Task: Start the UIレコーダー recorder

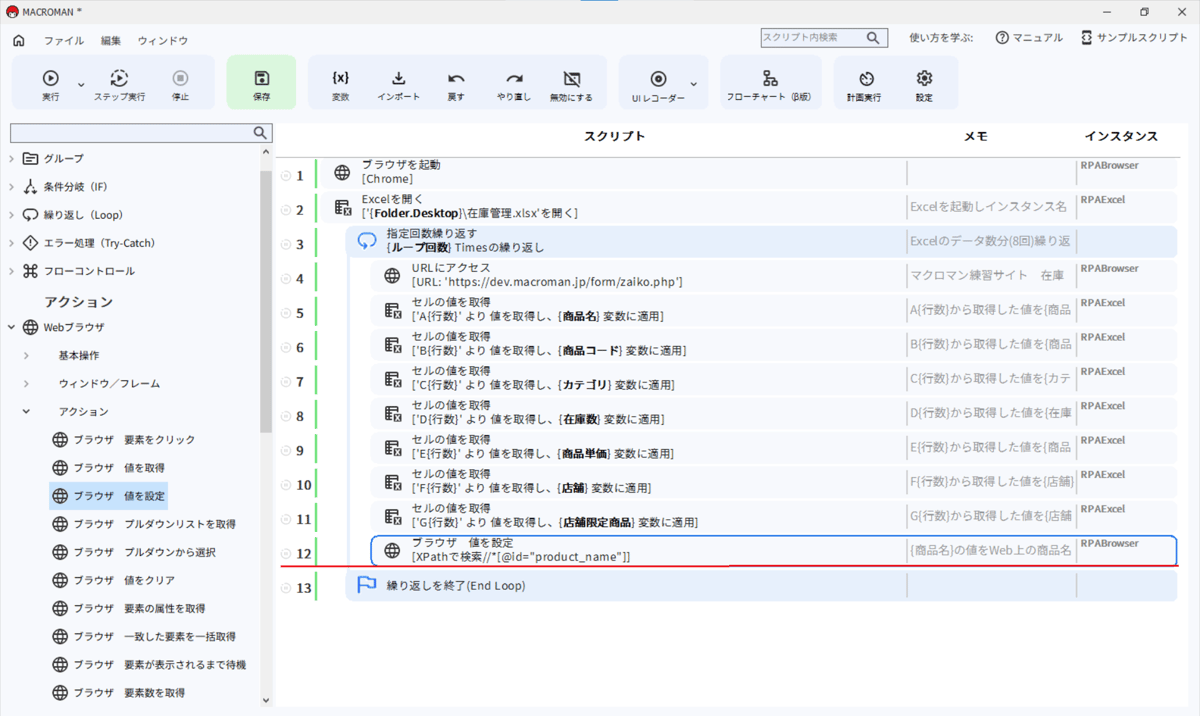Action: point(658,79)
